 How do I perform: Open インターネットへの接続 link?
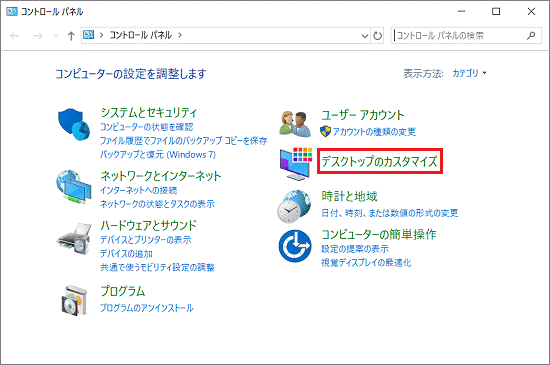(x=139, y=190)
